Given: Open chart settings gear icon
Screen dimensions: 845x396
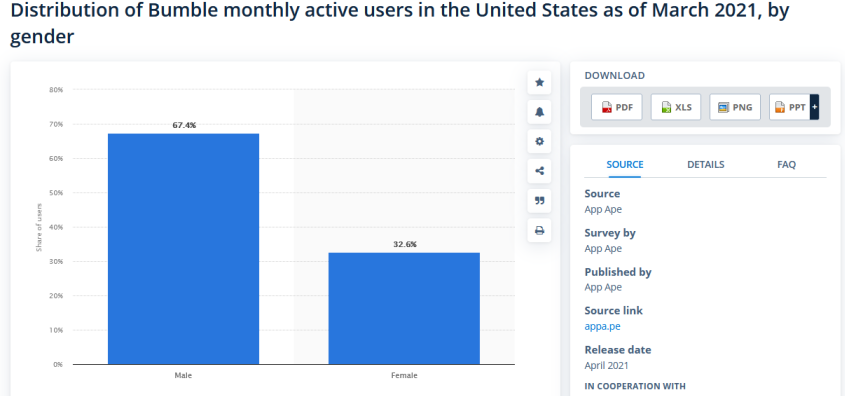Looking at the screenshot, I should pyautogui.click(x=539, y=142).
